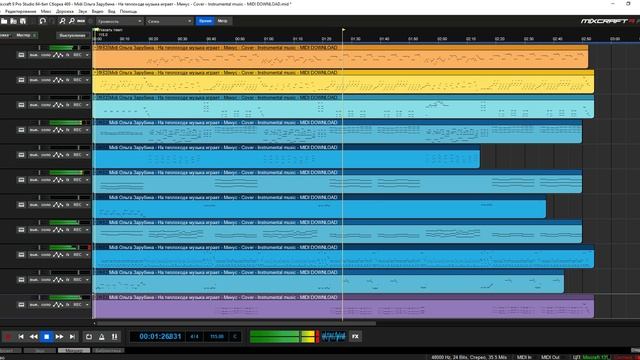640x360 pixels.
Task: Open the REC arrow dropdown on the orange track
Action: [87, 55]
